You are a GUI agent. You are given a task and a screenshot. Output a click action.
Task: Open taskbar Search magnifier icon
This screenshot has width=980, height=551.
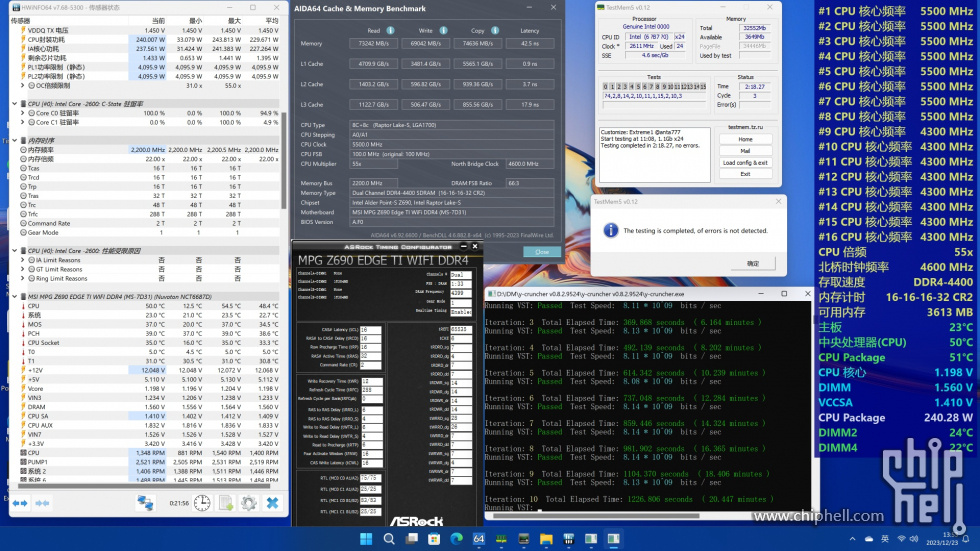pos(389,539)
